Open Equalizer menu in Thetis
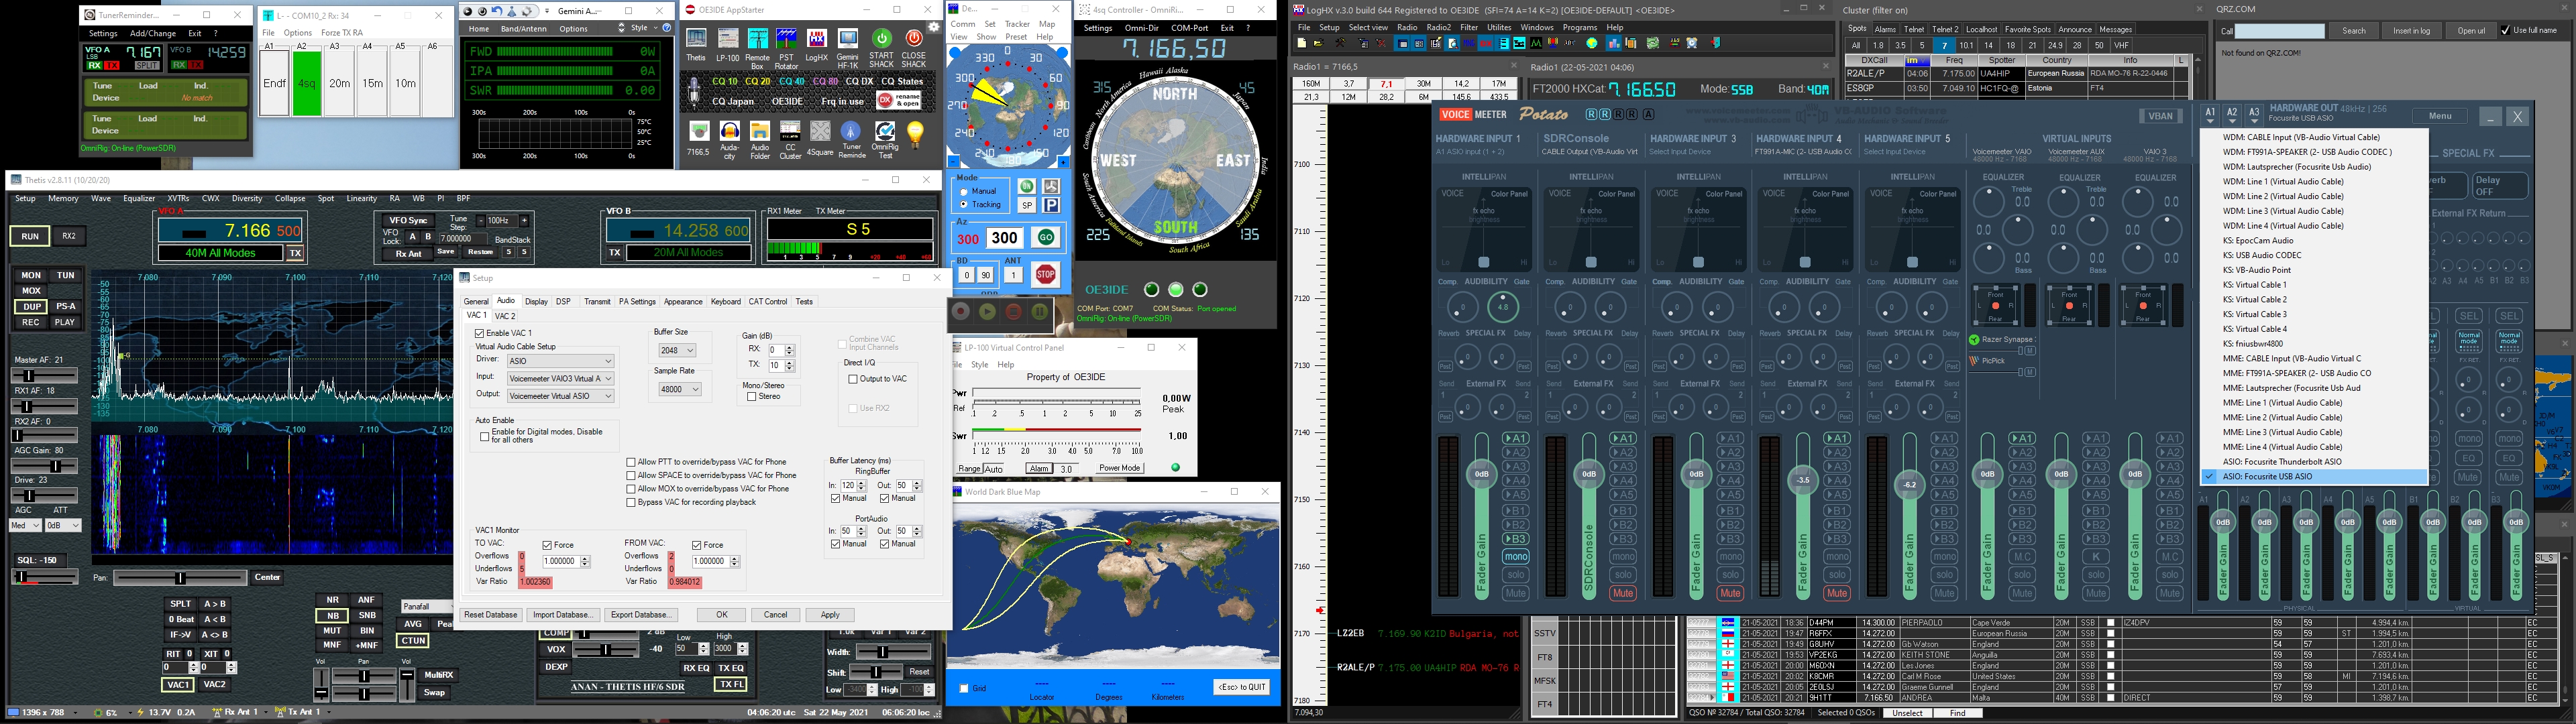The height and width of the screenshot is (724, 2576). click(x=139, y=198)
